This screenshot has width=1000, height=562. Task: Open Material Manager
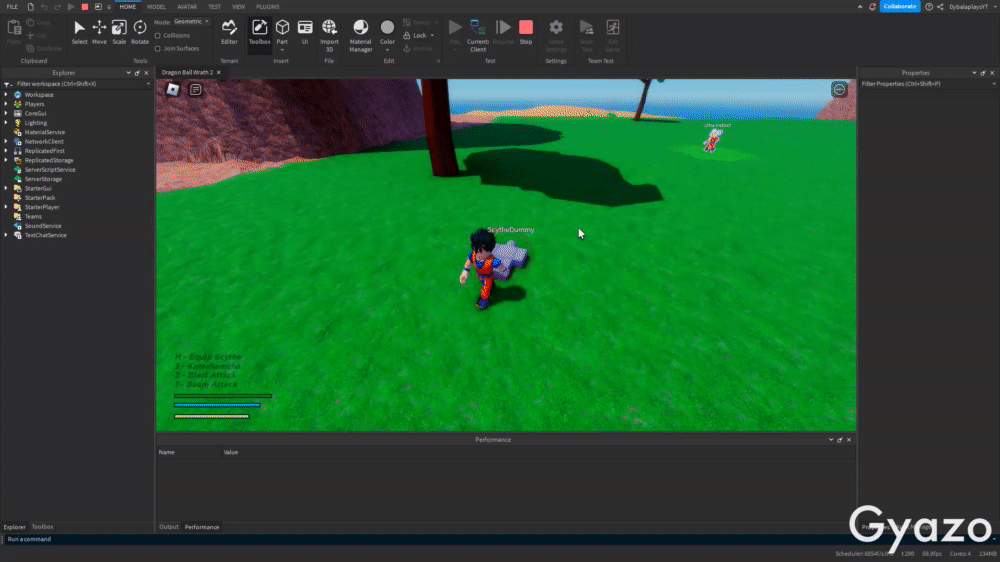pos(360,35)
